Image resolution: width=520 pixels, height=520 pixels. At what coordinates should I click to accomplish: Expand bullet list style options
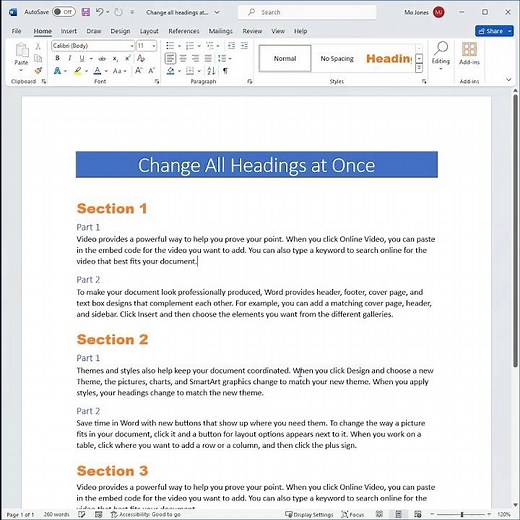(x=179, y=46)
